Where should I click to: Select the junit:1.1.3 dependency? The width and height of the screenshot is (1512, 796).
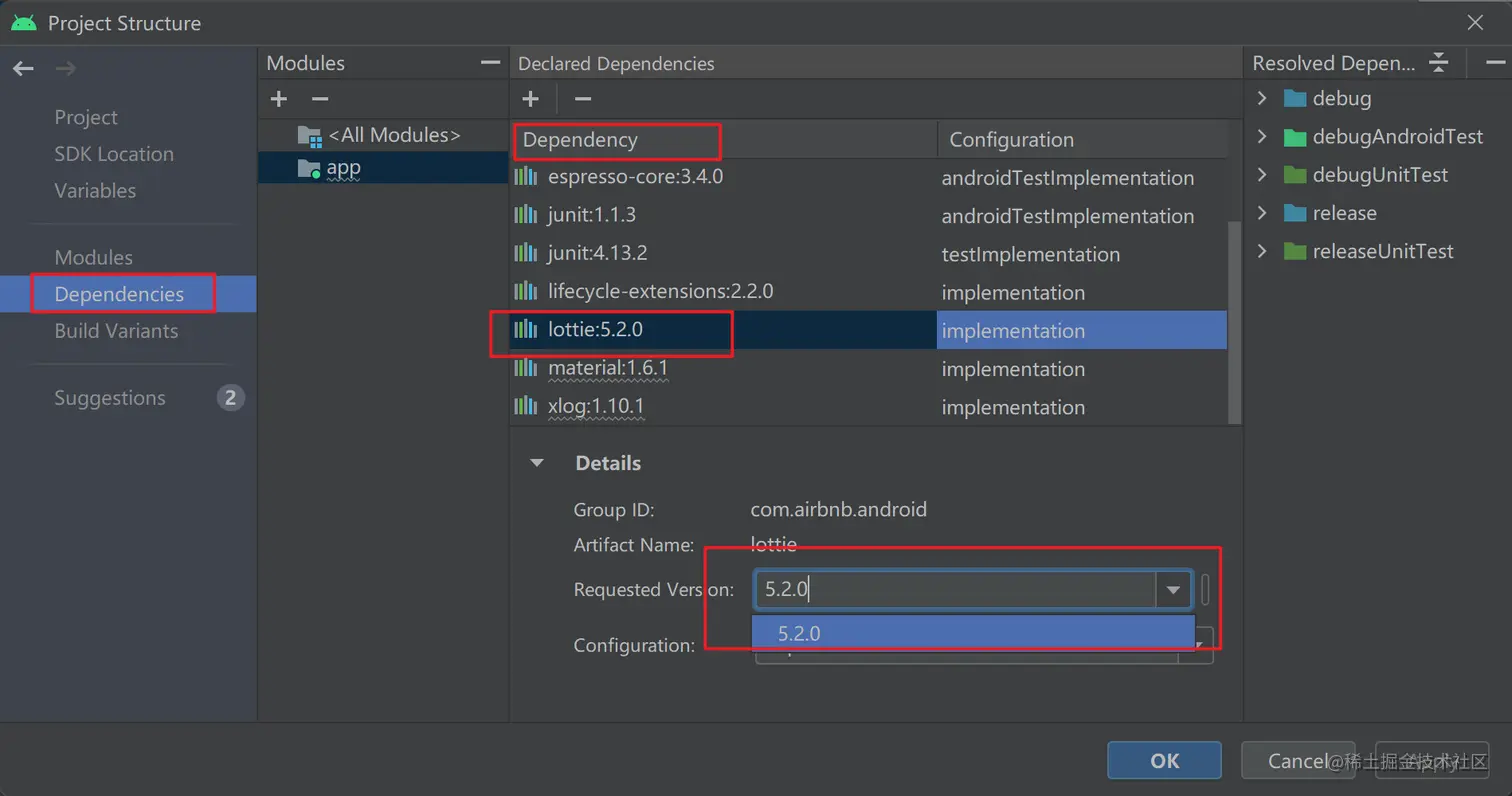(x=592, y=215)
